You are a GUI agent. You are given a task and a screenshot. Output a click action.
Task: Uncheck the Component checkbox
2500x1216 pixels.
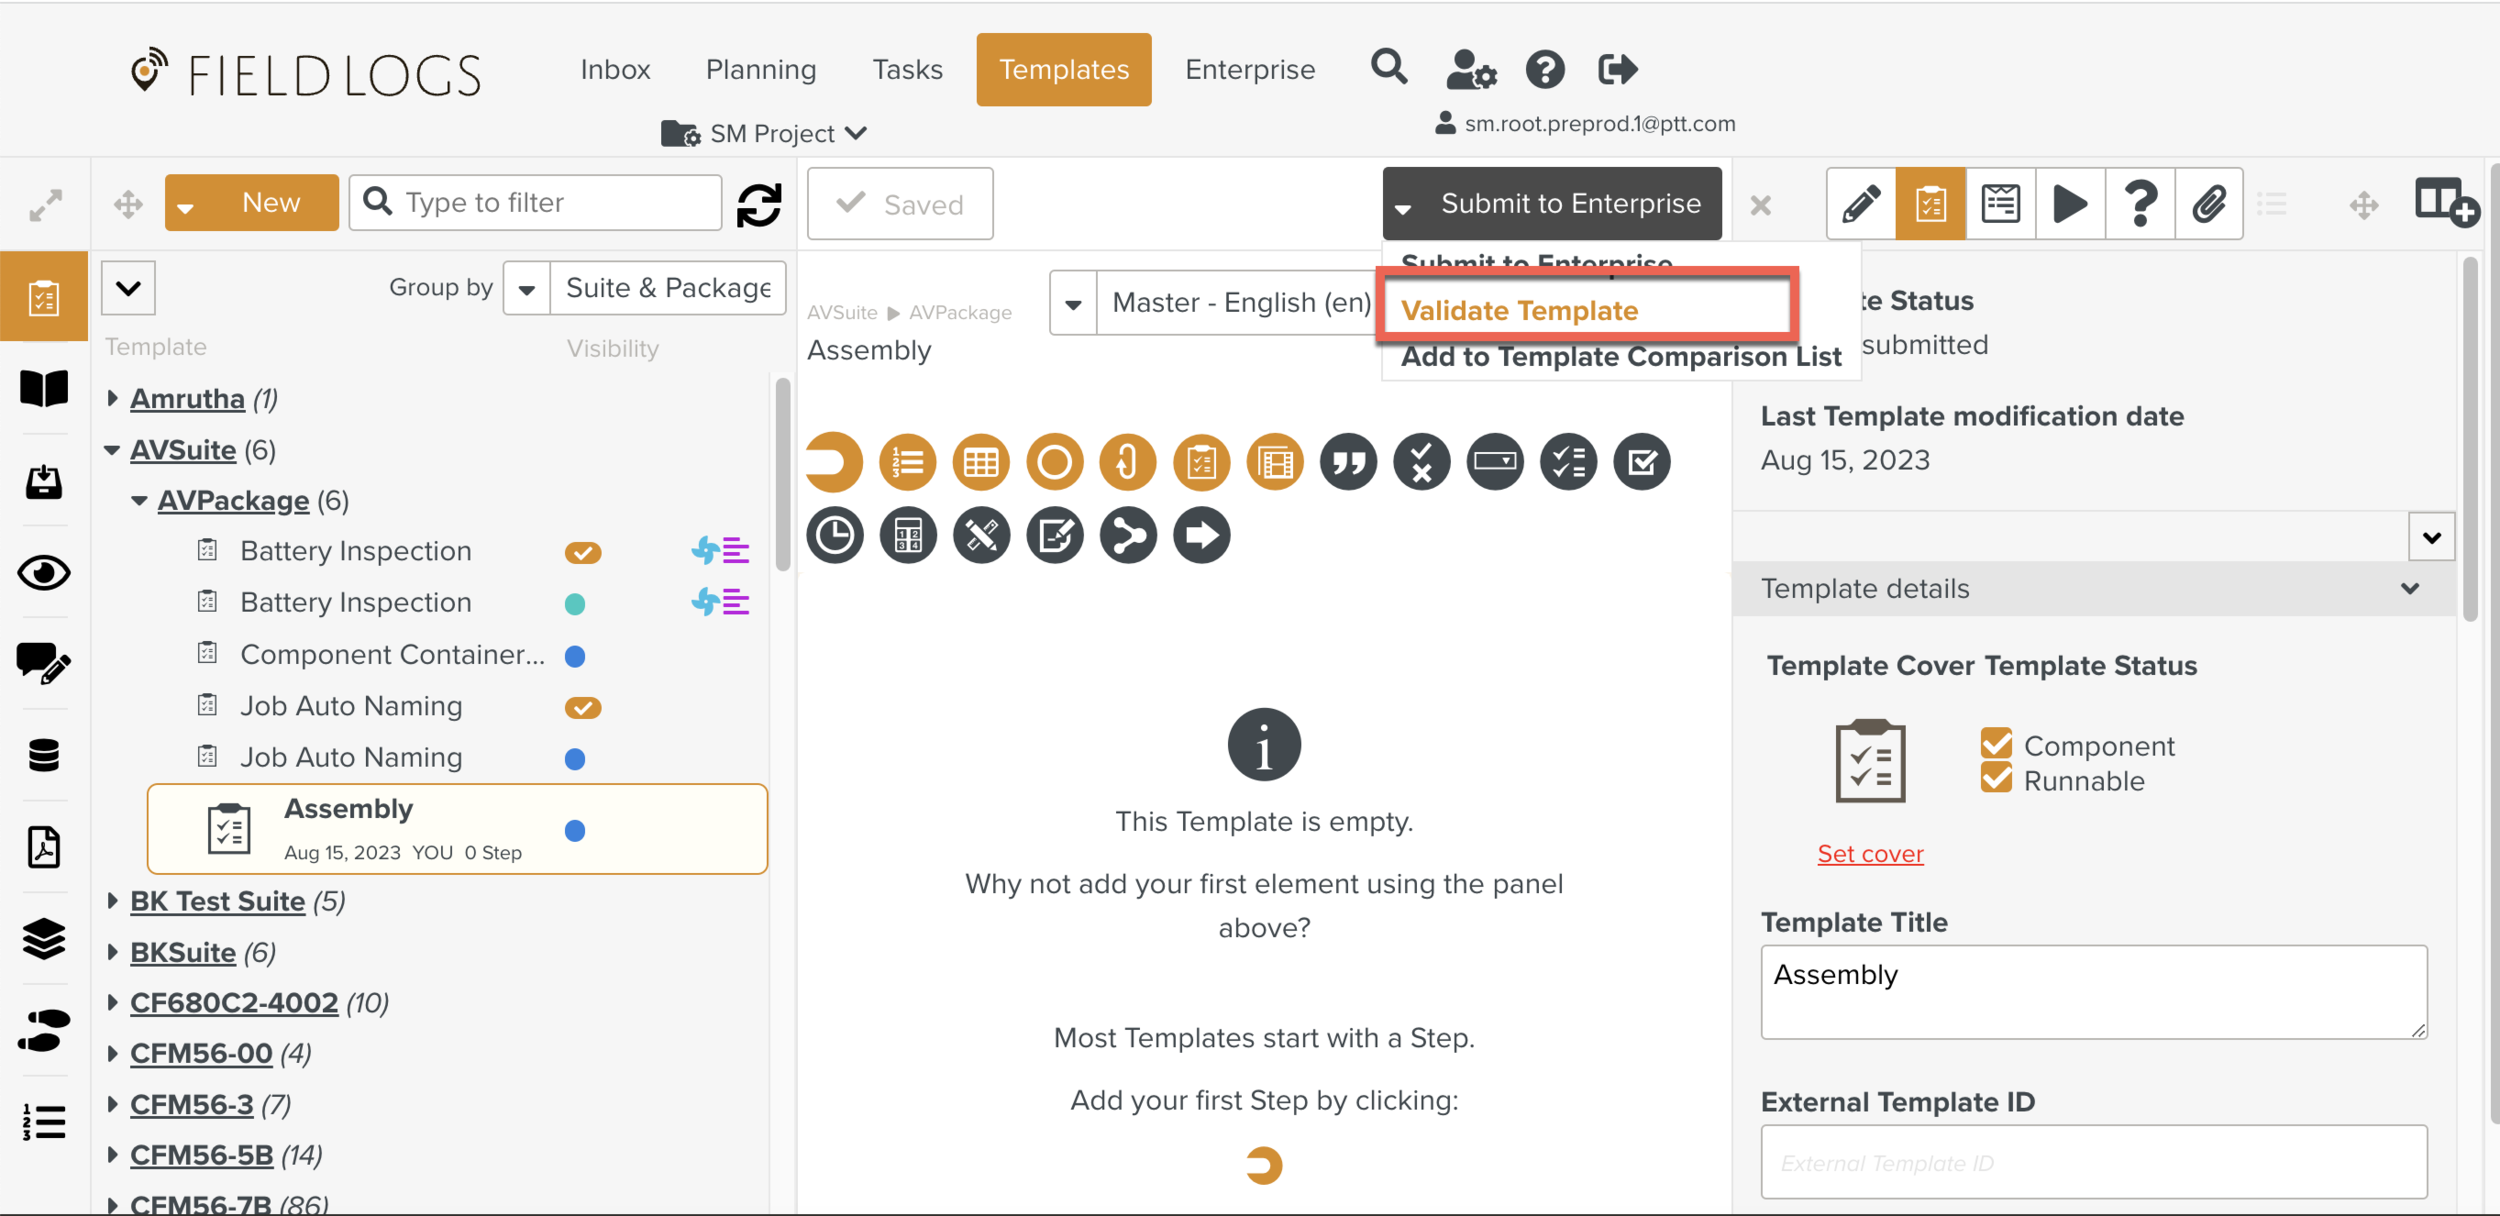(1995, 744)
